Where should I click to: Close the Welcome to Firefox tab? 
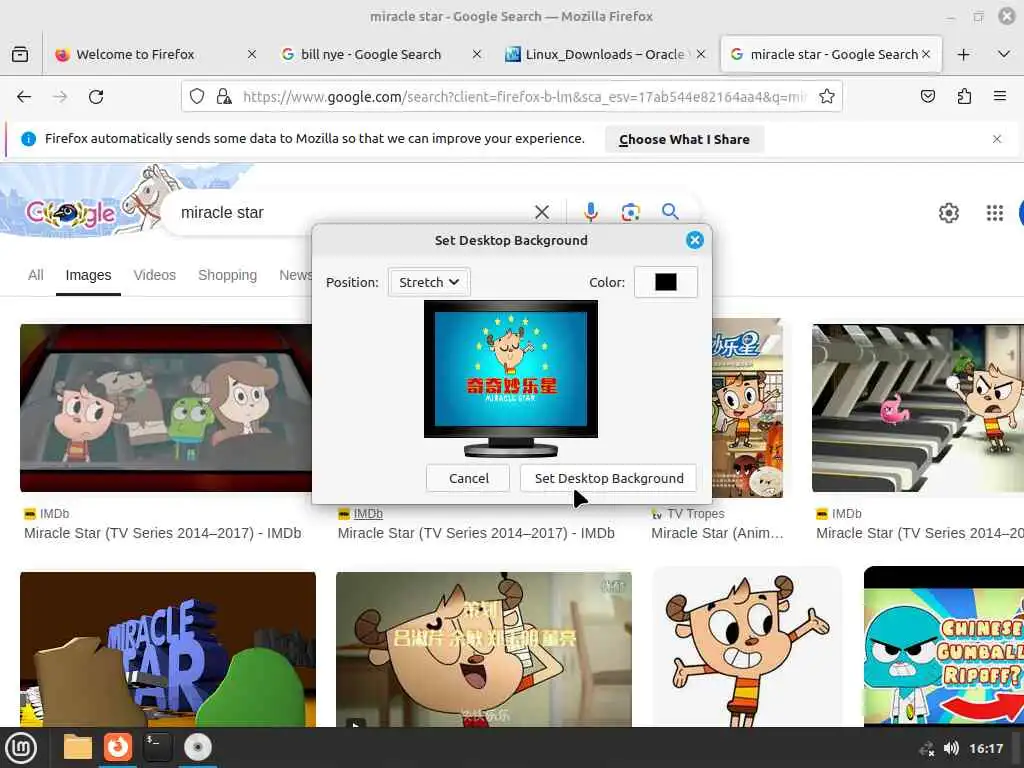click(x=252, y=54)
